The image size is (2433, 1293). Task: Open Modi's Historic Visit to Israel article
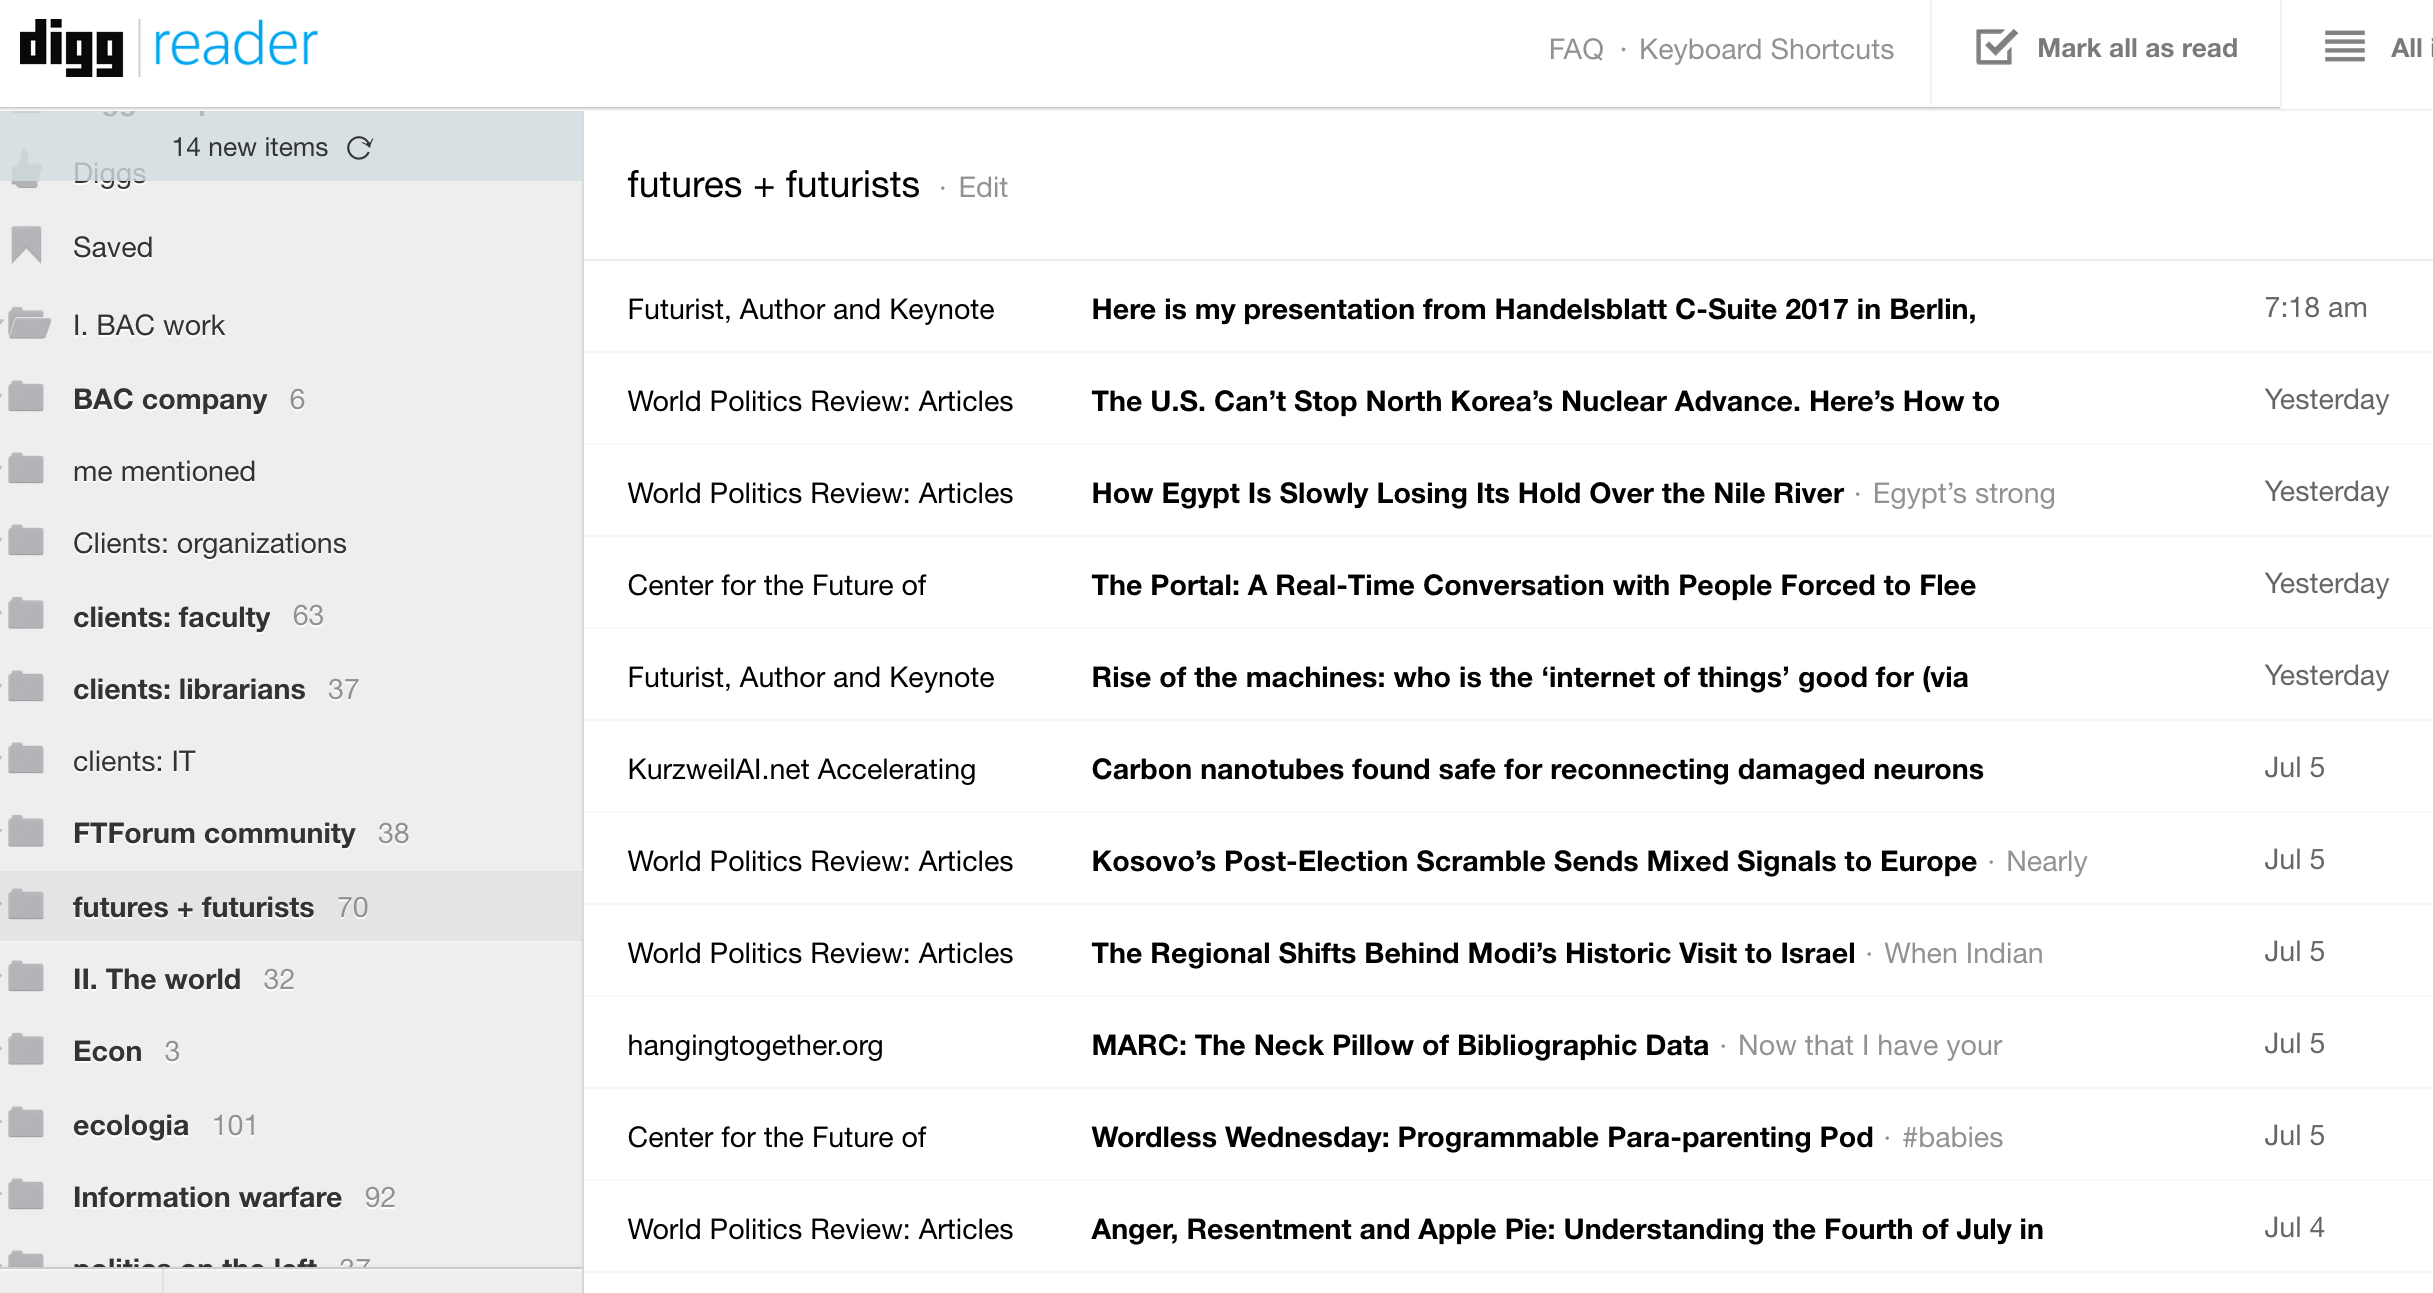click(x=1473, y=953)
